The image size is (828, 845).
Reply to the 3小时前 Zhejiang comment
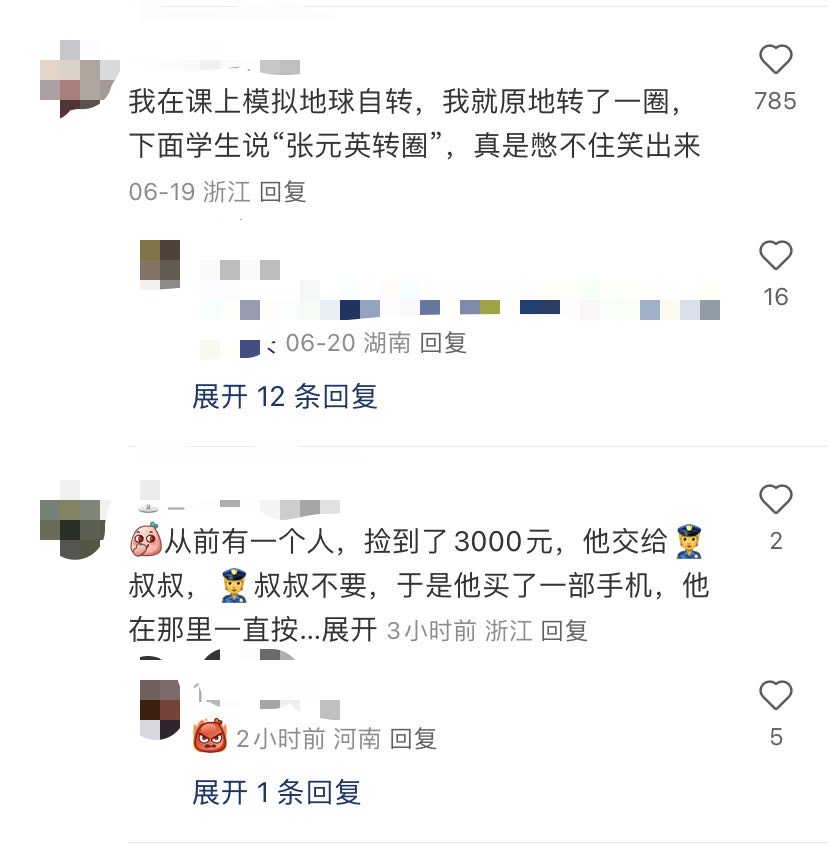click(564, 631)
